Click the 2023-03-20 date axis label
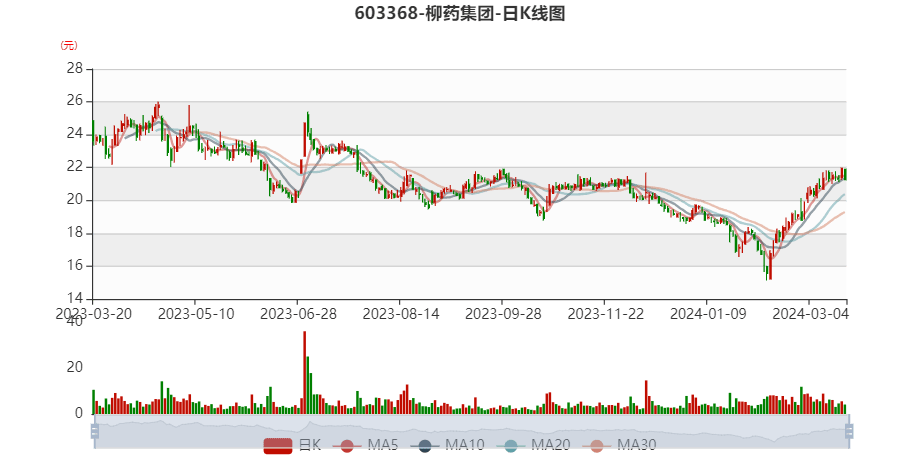The image size is (919, 459). click(x=92, y=313)
